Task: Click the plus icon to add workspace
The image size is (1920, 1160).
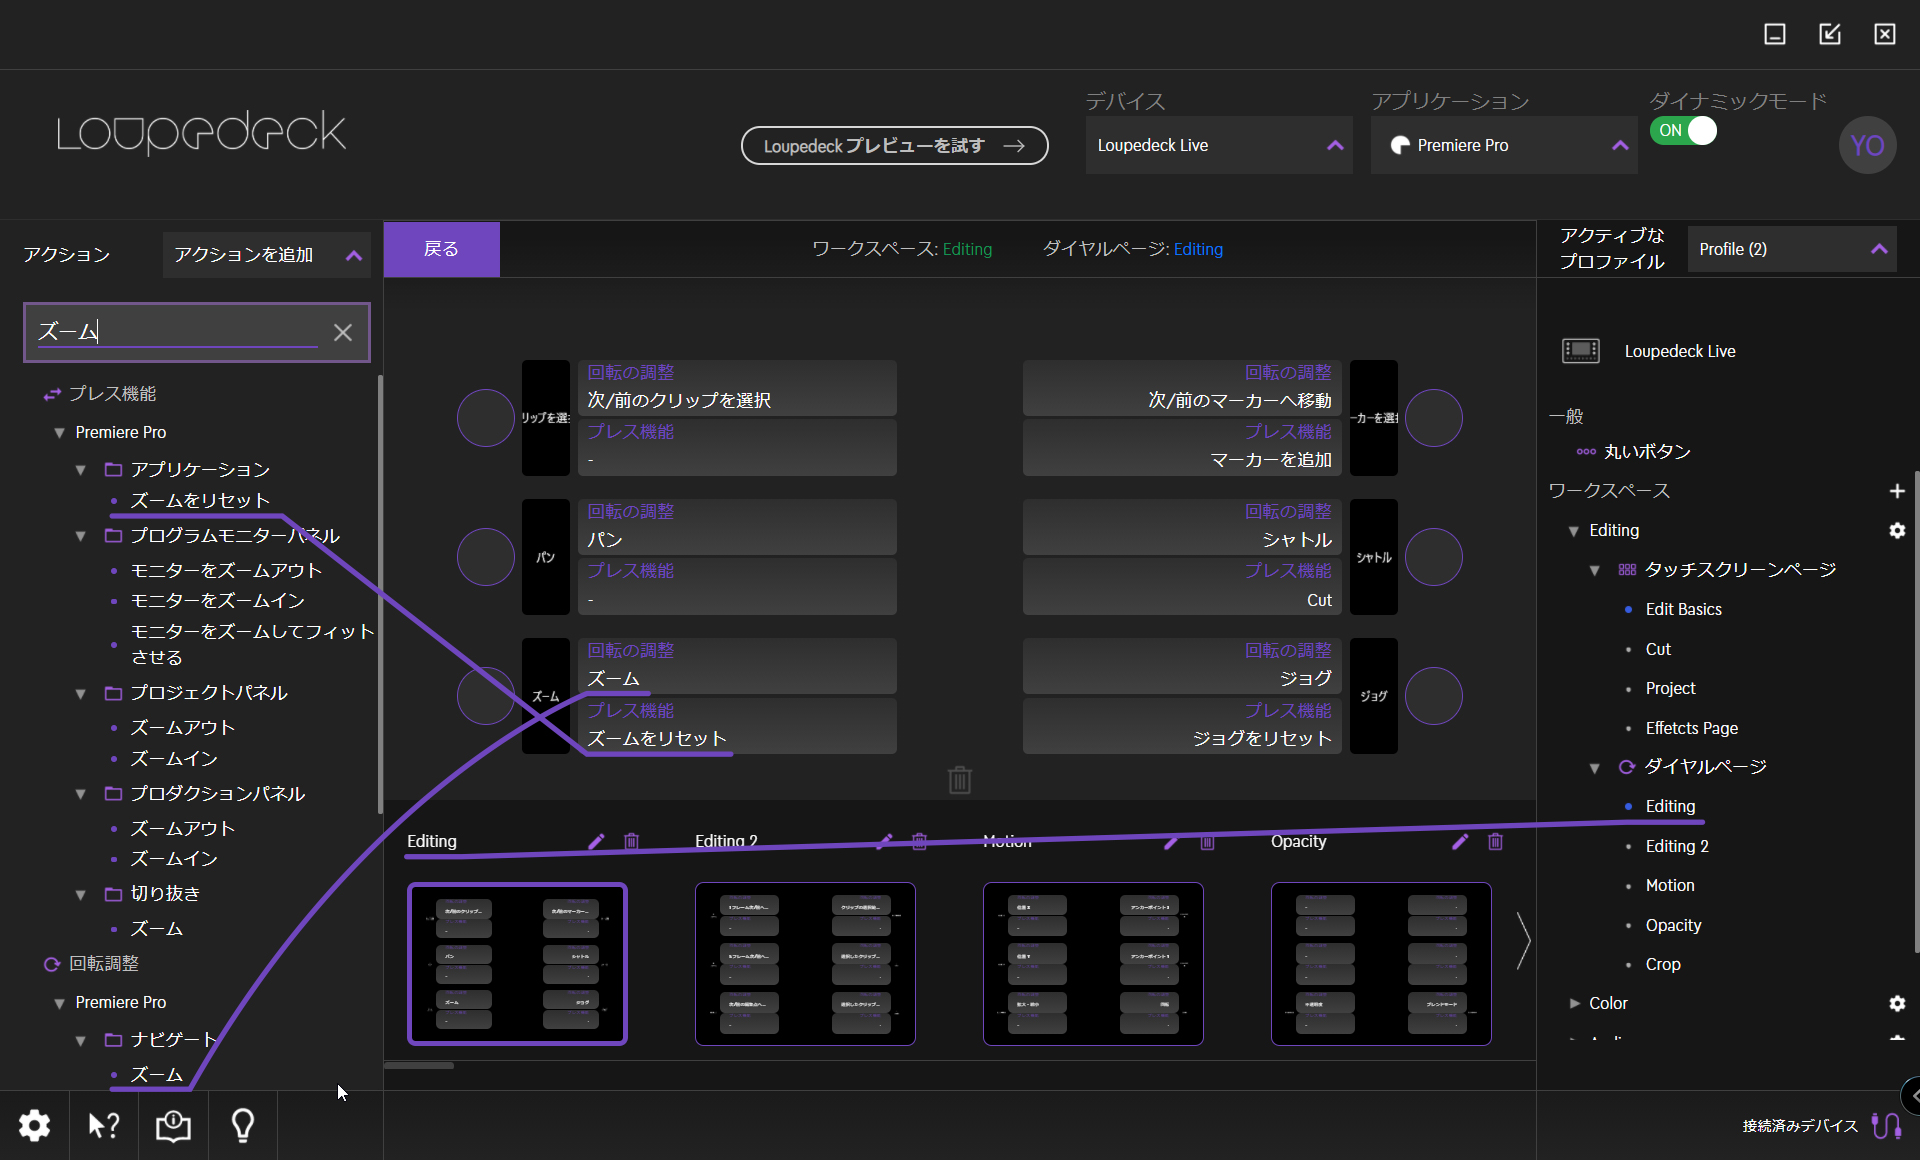Action: tap(1896, 491)
